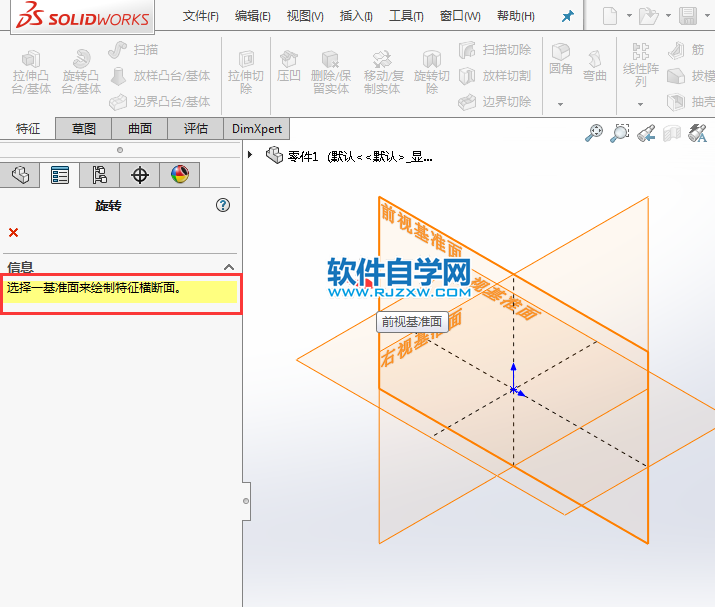Image resolution: width=715 pixels, height=607 pixels.
Task: Open the ConfigurationManager tab icon
Action: [x=99, y=175]
